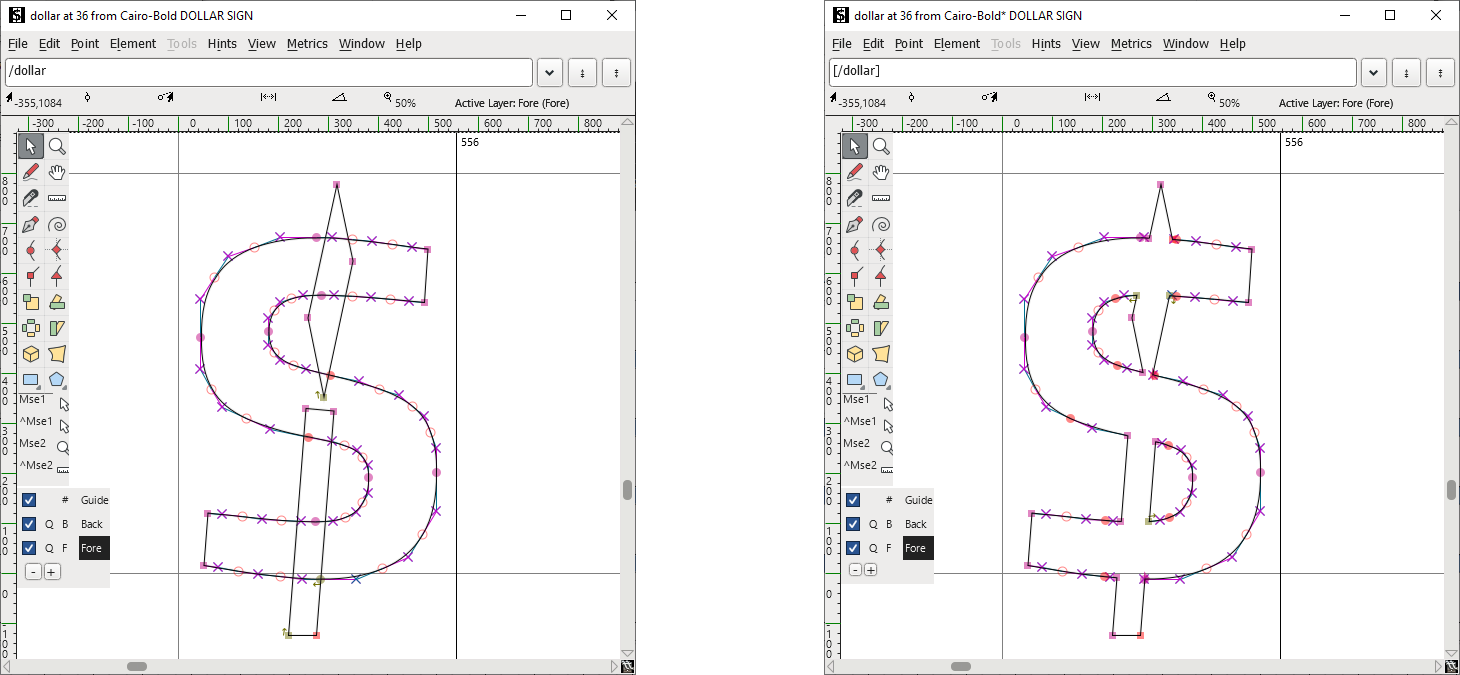Toggle Back layer visibility in right window

coord(853,524)
